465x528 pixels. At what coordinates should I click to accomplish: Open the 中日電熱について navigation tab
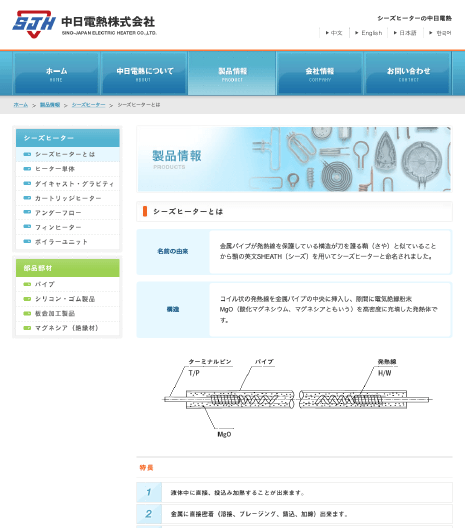144,73
